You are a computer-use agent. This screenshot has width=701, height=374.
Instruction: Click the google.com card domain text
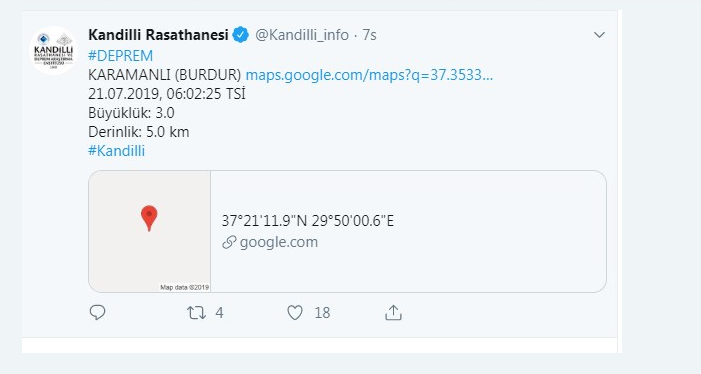click(279, 242)
